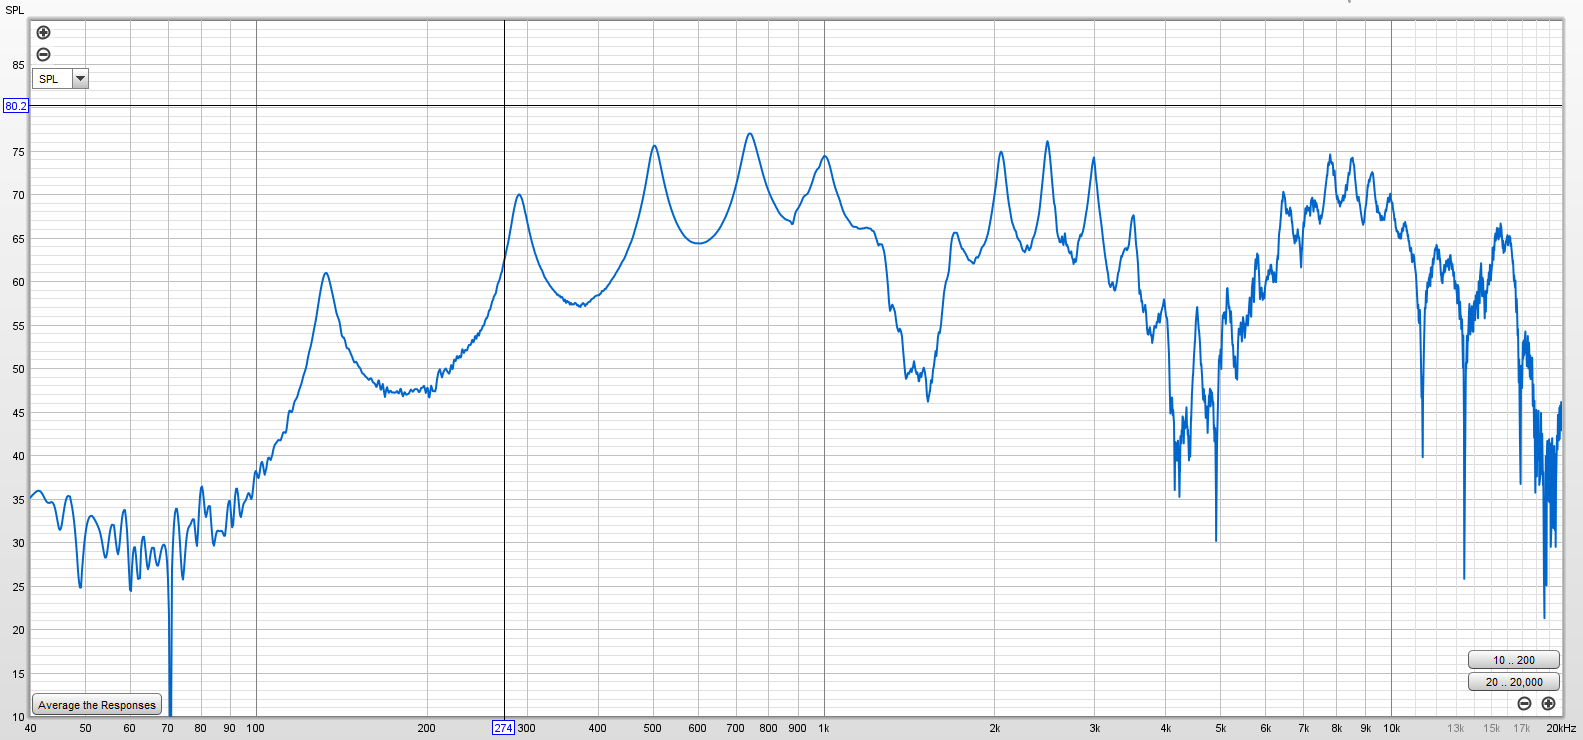Click the 5k frequency axis label
Viewport: 1583px width, 740px height.
pos(1220,728)
